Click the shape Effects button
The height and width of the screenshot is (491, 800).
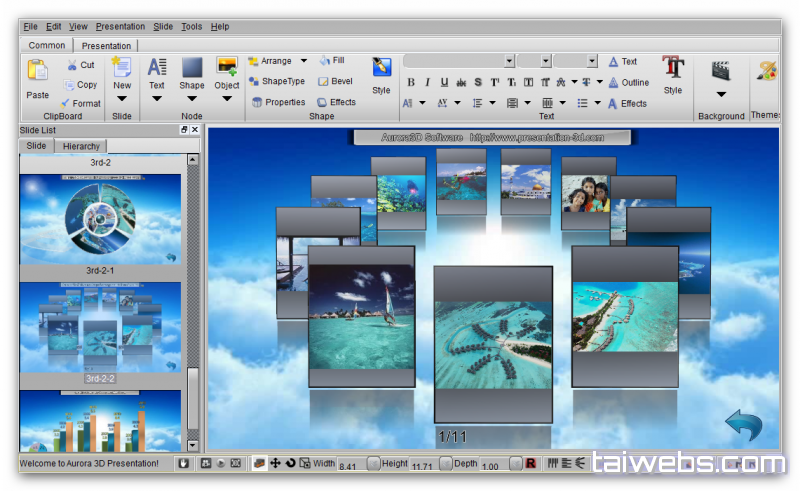pos(336,103)
